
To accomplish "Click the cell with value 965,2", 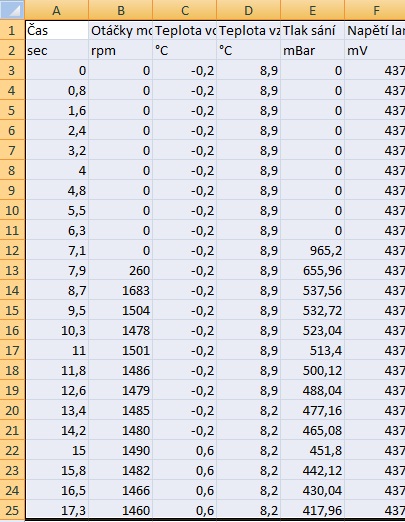I will pyautogui.click(x=313, y=250).
